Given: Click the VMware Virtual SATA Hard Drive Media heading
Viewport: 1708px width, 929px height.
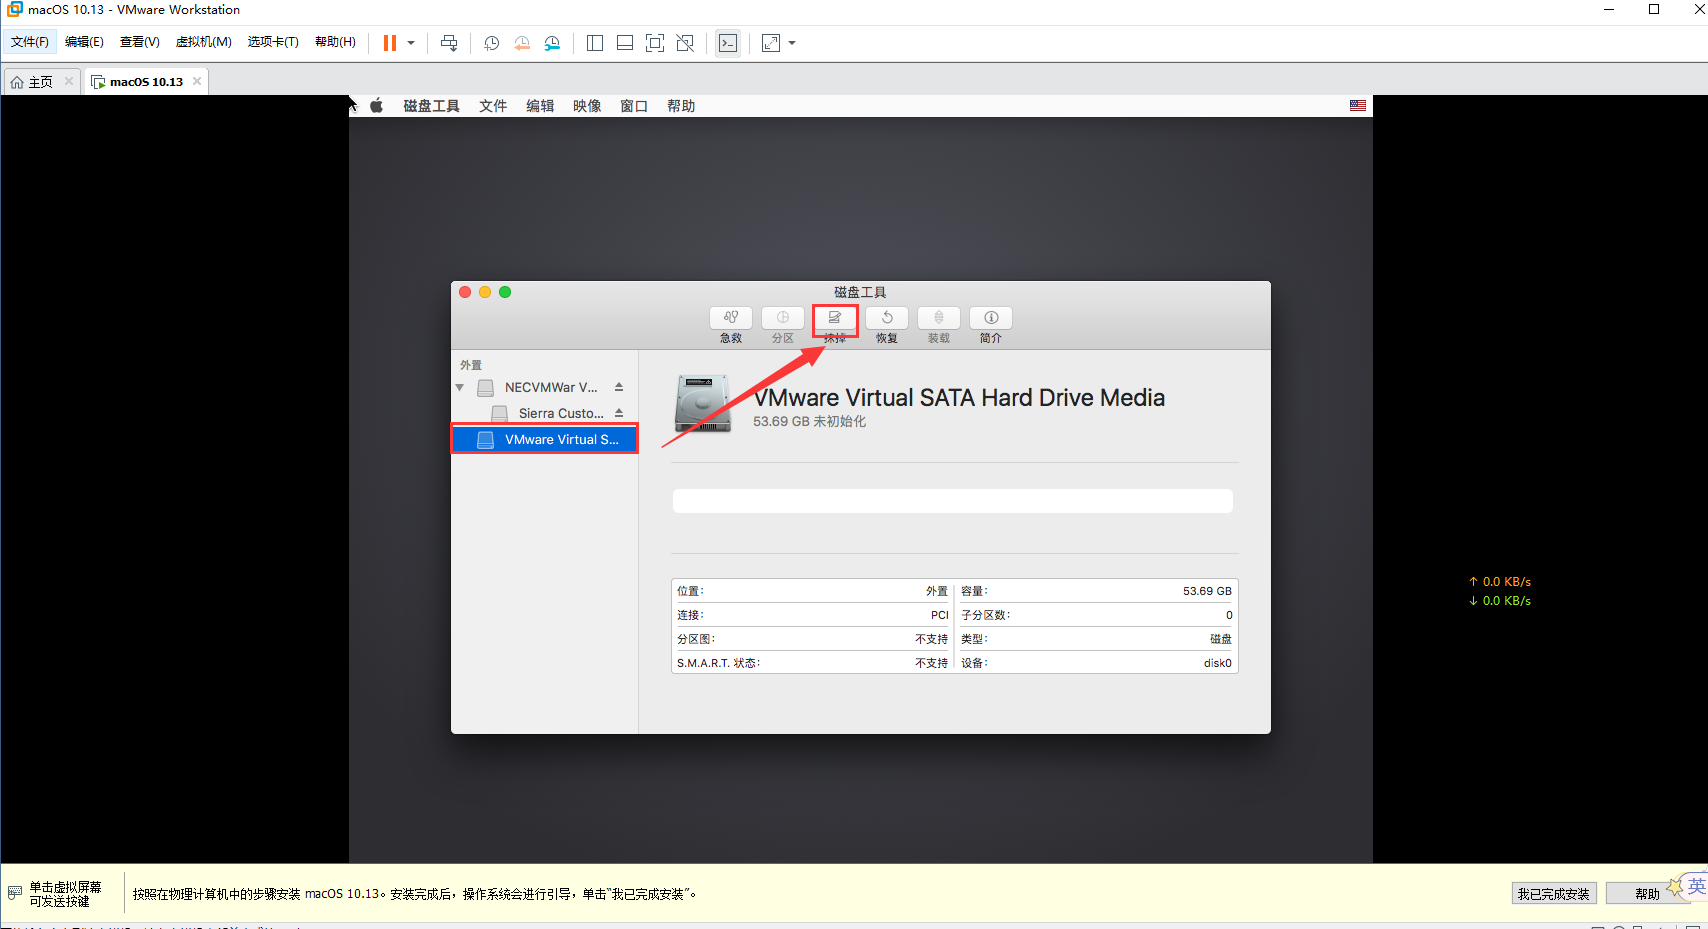Looking at the screenshot, I should pyautogui.click(x=960, y=398).
